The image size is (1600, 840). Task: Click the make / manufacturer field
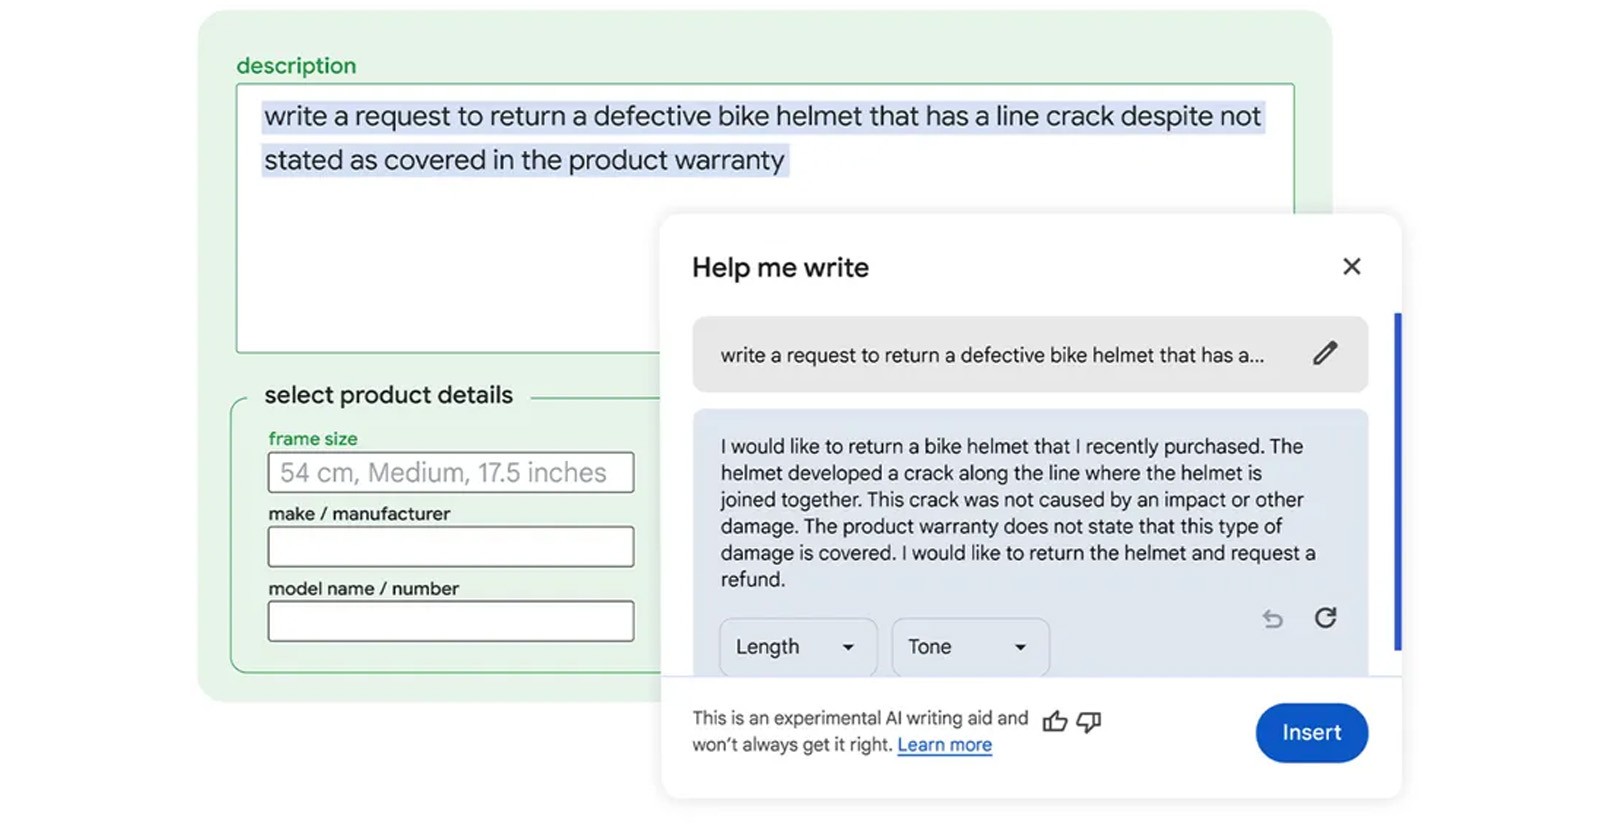point(450,547)
